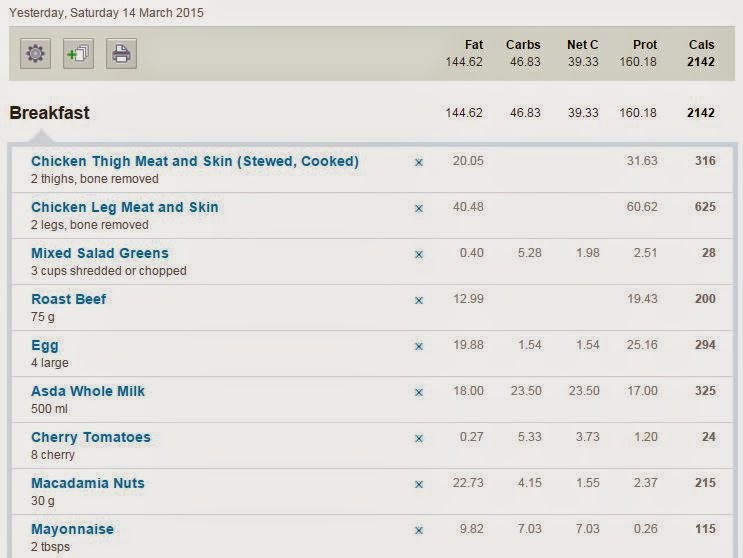Viewport: 743px width, 558px height.
Task: Remove the Egg entry x icon
Action: pyautogui.click(x=419, y=346)
